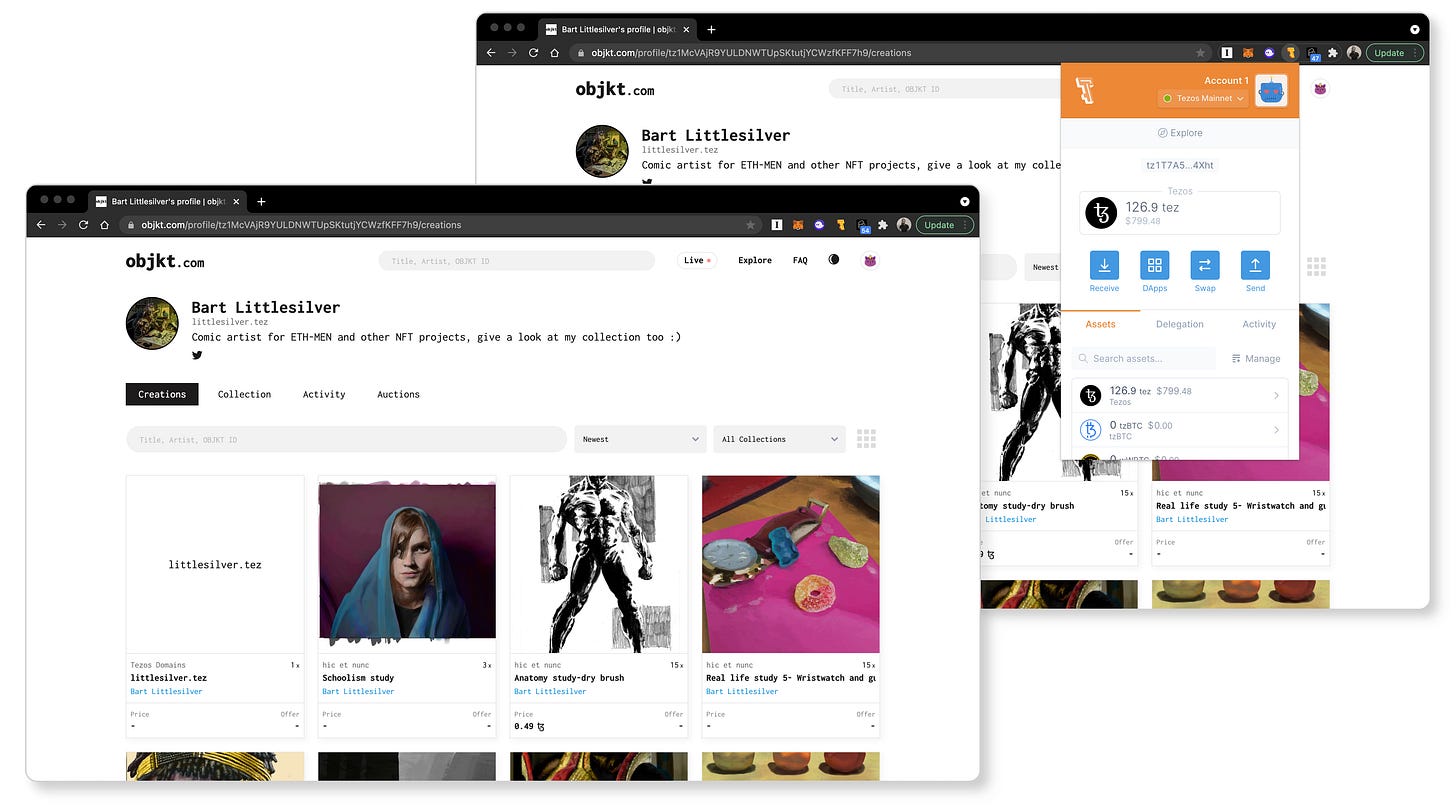
Task: Go back in front browser window
Action: (x=41, y=225)
